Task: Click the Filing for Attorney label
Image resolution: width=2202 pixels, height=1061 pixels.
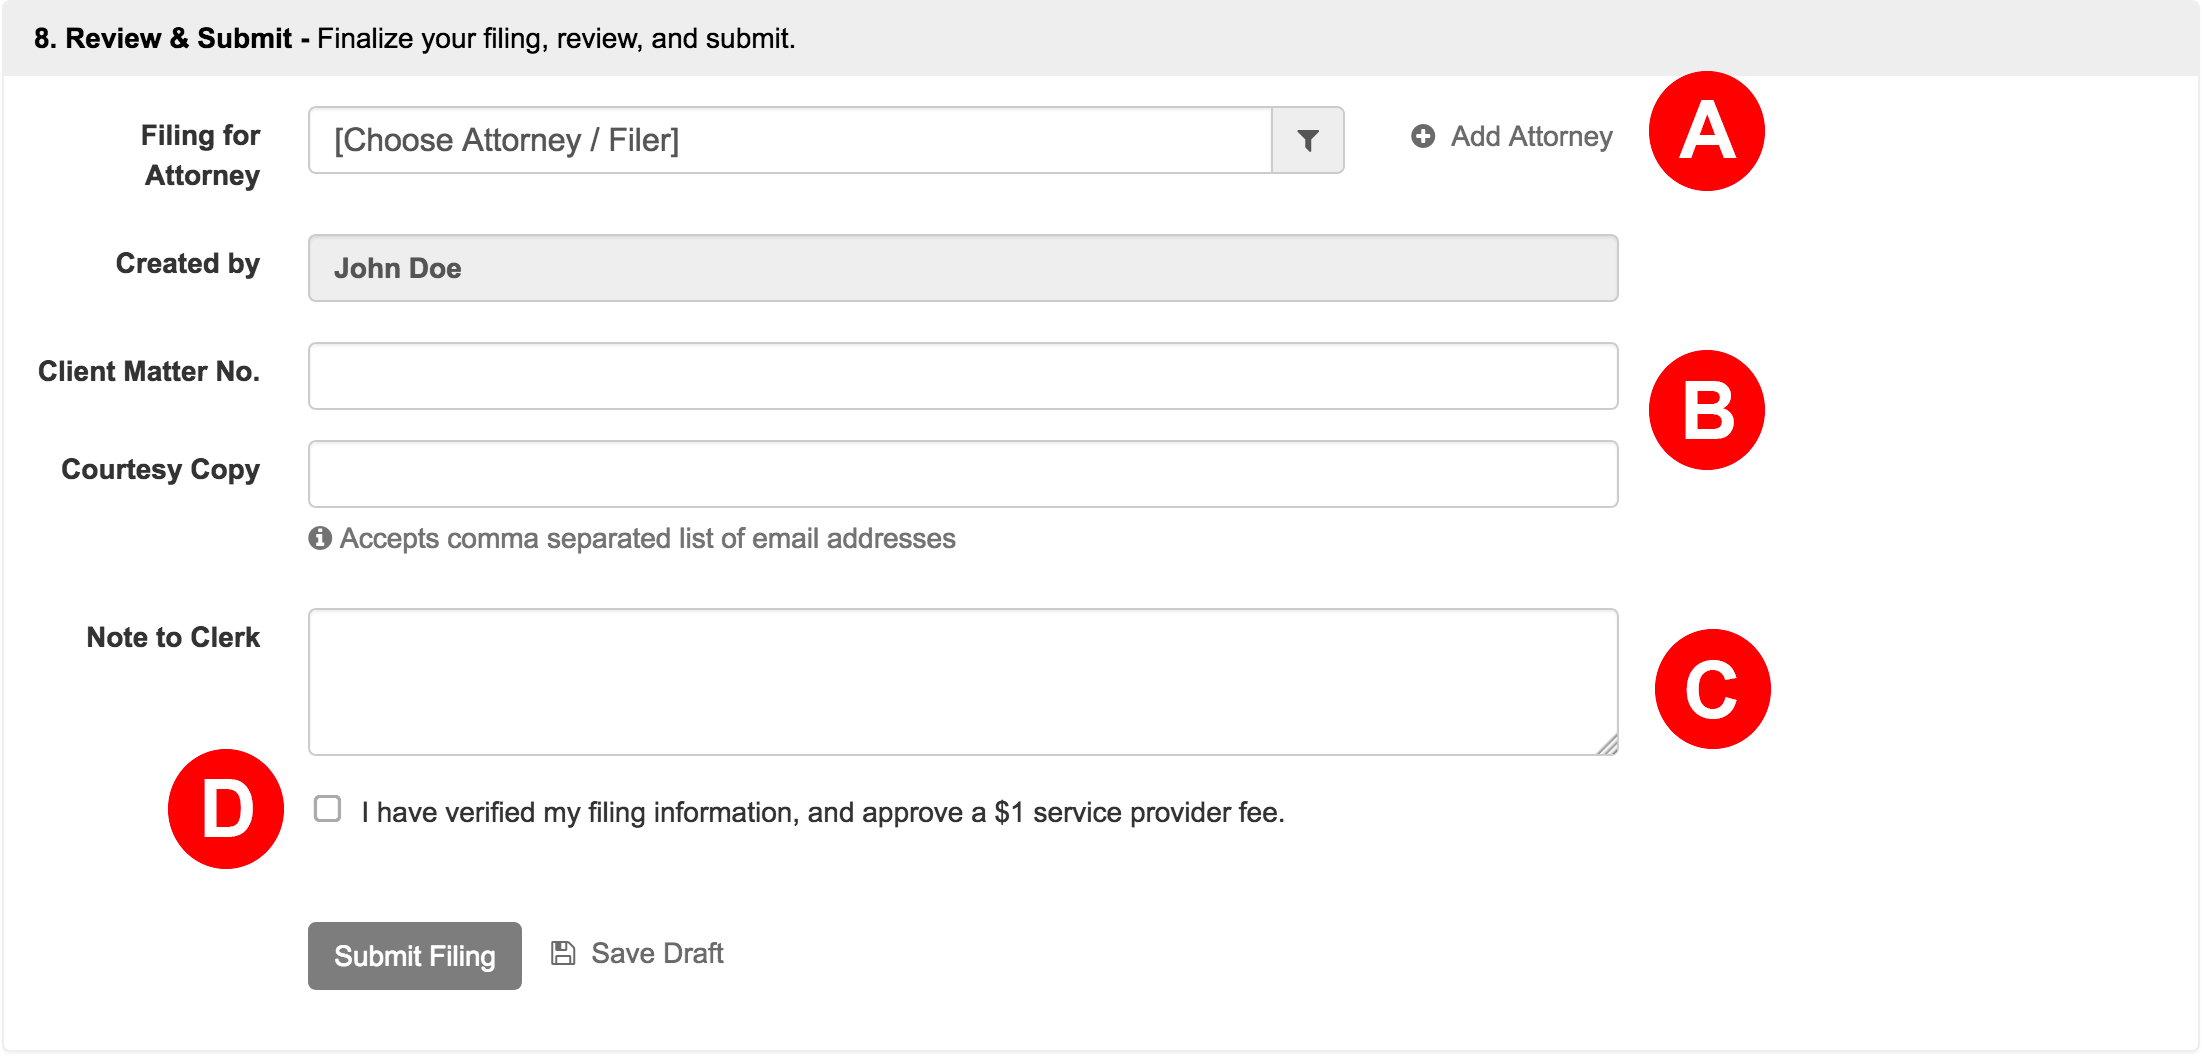Action: 201,155
